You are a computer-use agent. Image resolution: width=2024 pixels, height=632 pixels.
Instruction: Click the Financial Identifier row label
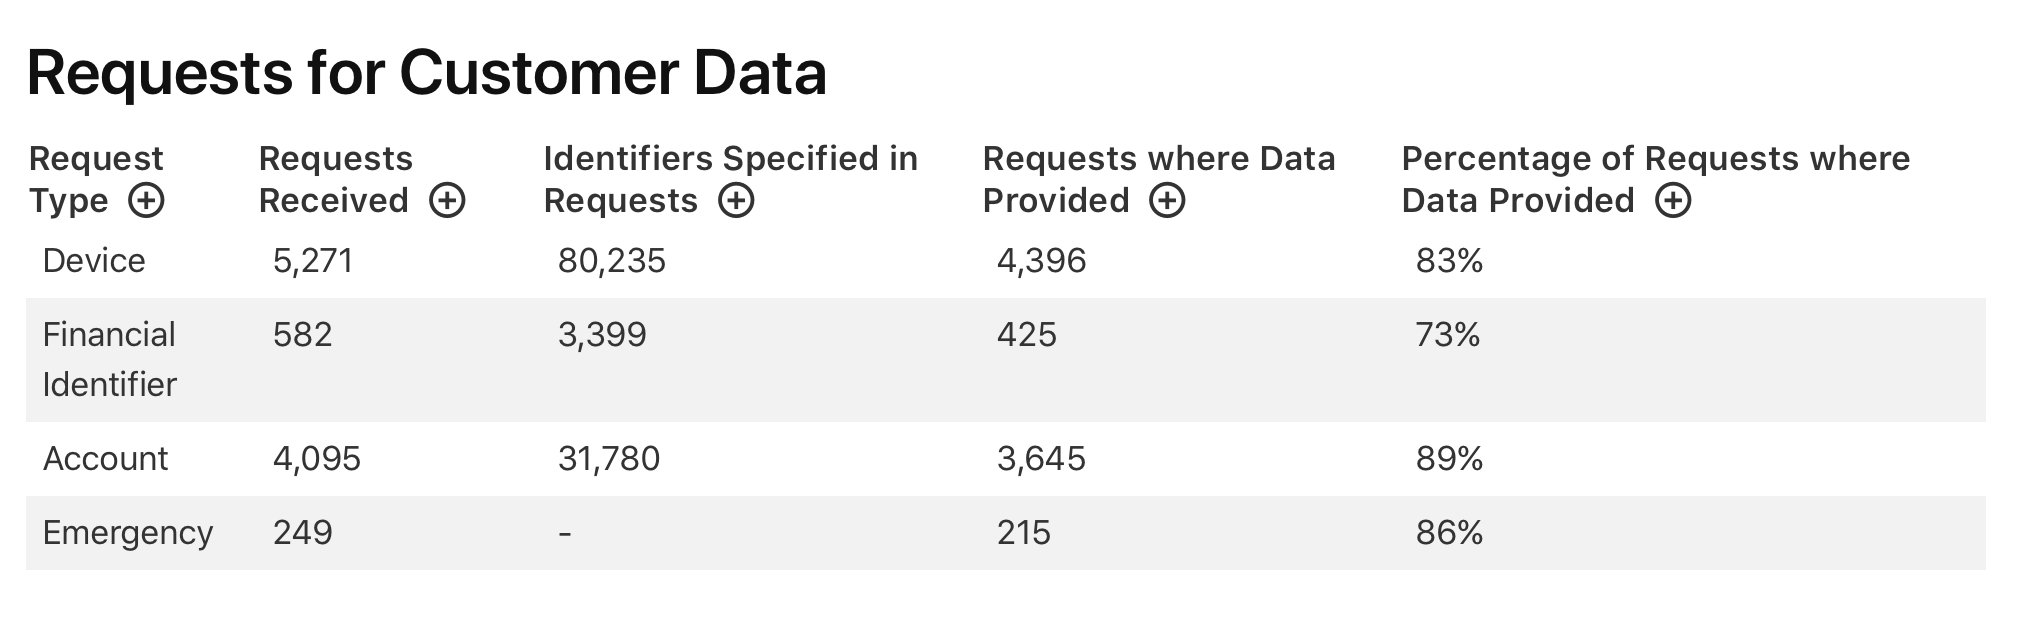coord(110,359)
